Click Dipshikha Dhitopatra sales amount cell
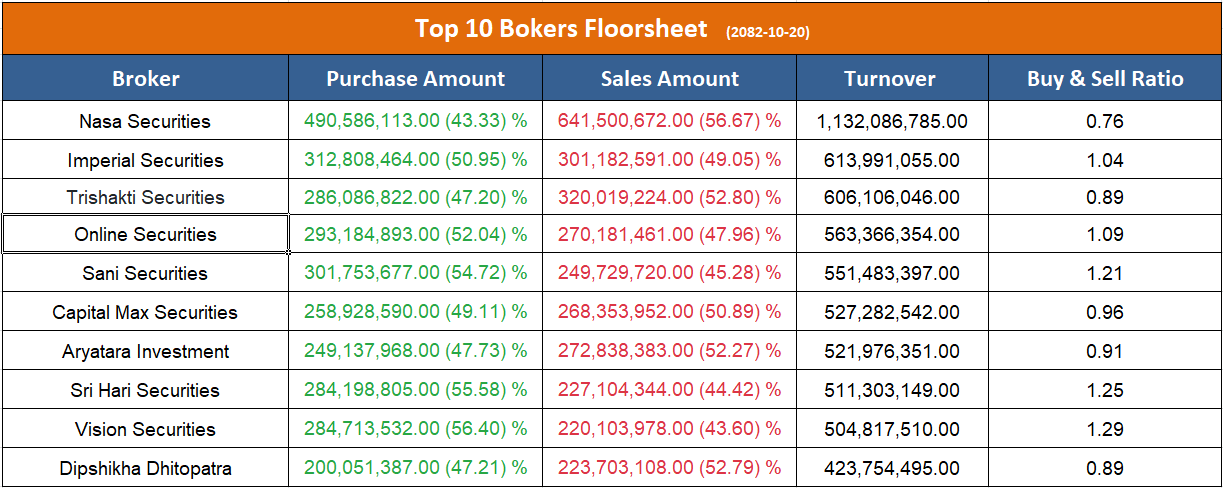The height and width of the screenshot is (488, 1223). coord(670,468)
